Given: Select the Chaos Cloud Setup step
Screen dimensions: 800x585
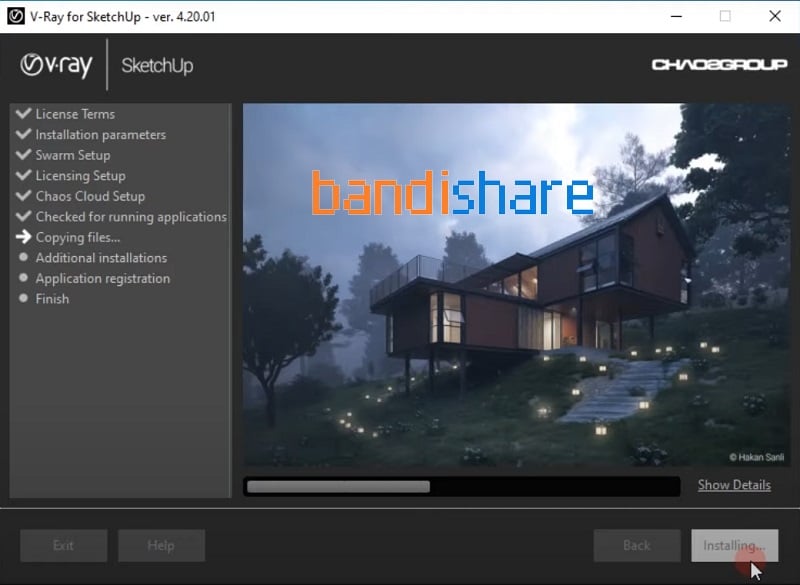Looking at the screenshot, I should pyautogui.click(x=90, y=196).
